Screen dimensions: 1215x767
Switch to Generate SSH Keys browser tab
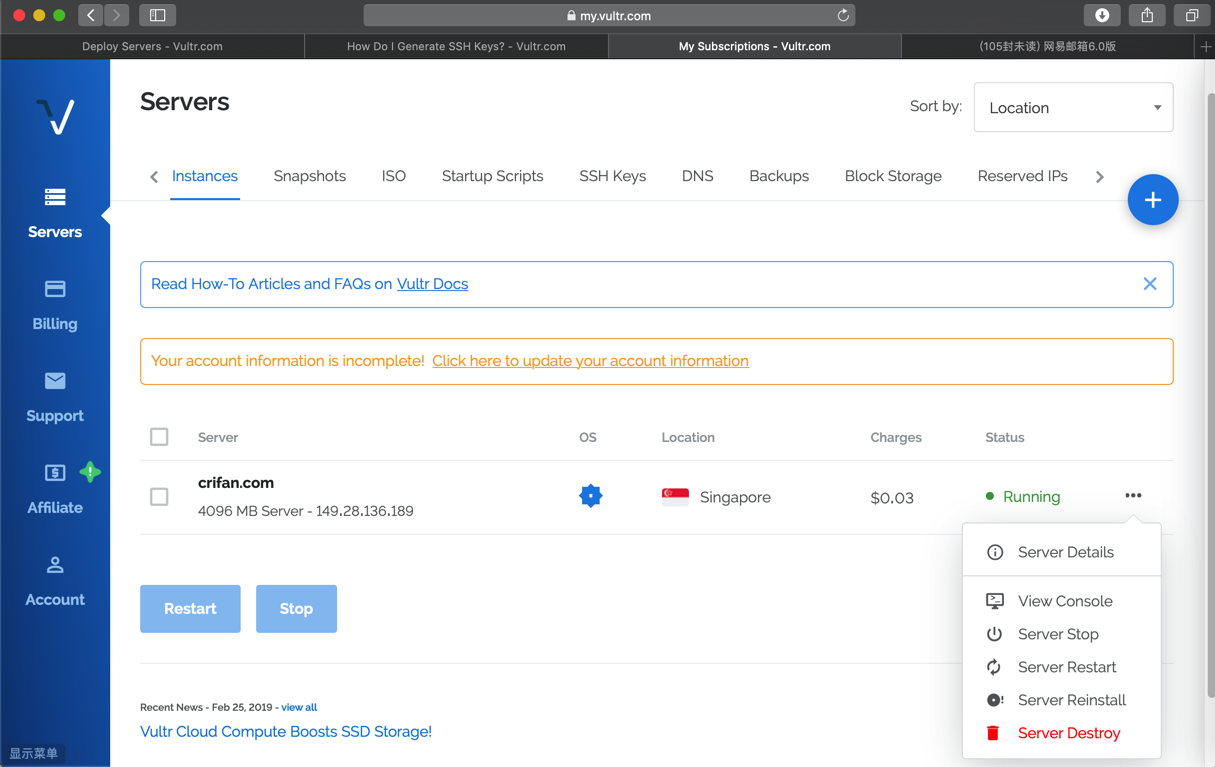coord(456,46)
